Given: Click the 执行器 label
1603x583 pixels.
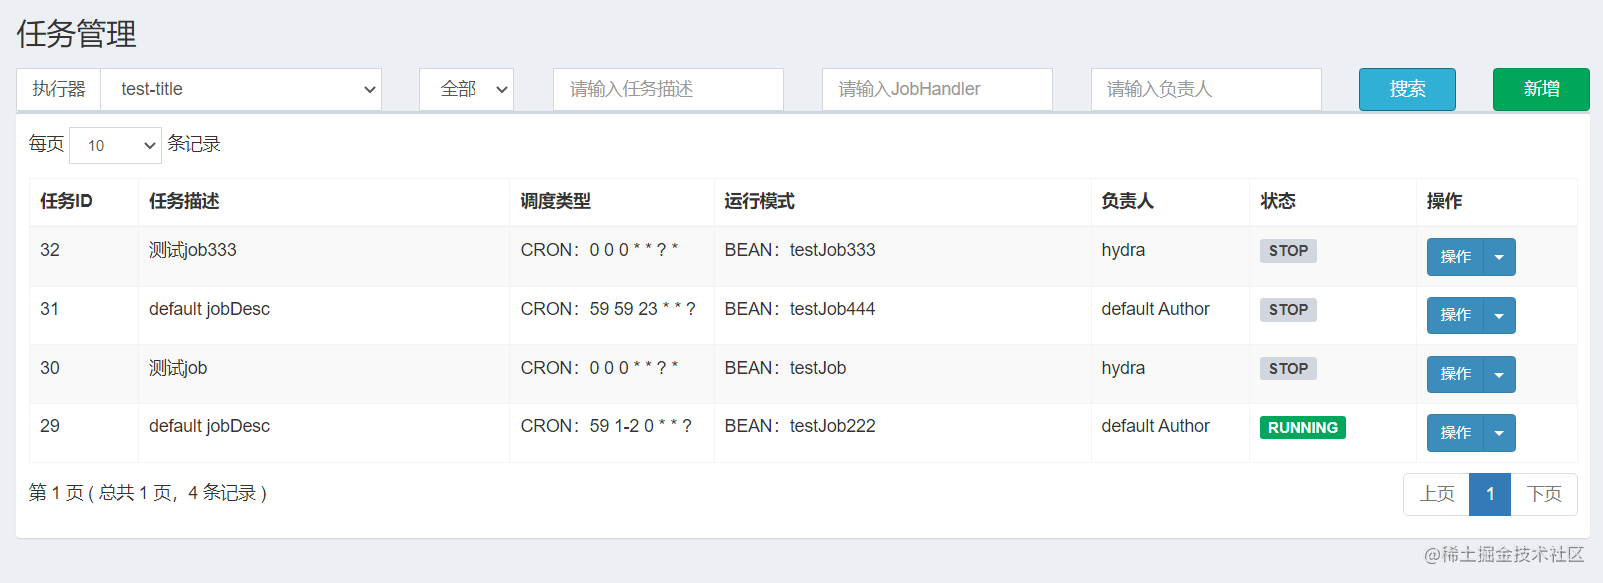Looking at the screenshot, I should point(59,89).
